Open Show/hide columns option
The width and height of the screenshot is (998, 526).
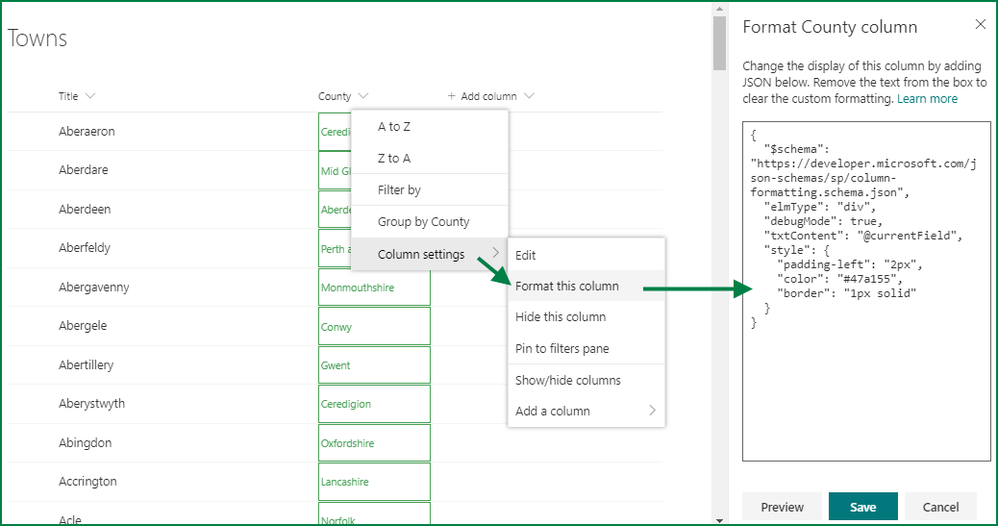[x=568, y=380]
